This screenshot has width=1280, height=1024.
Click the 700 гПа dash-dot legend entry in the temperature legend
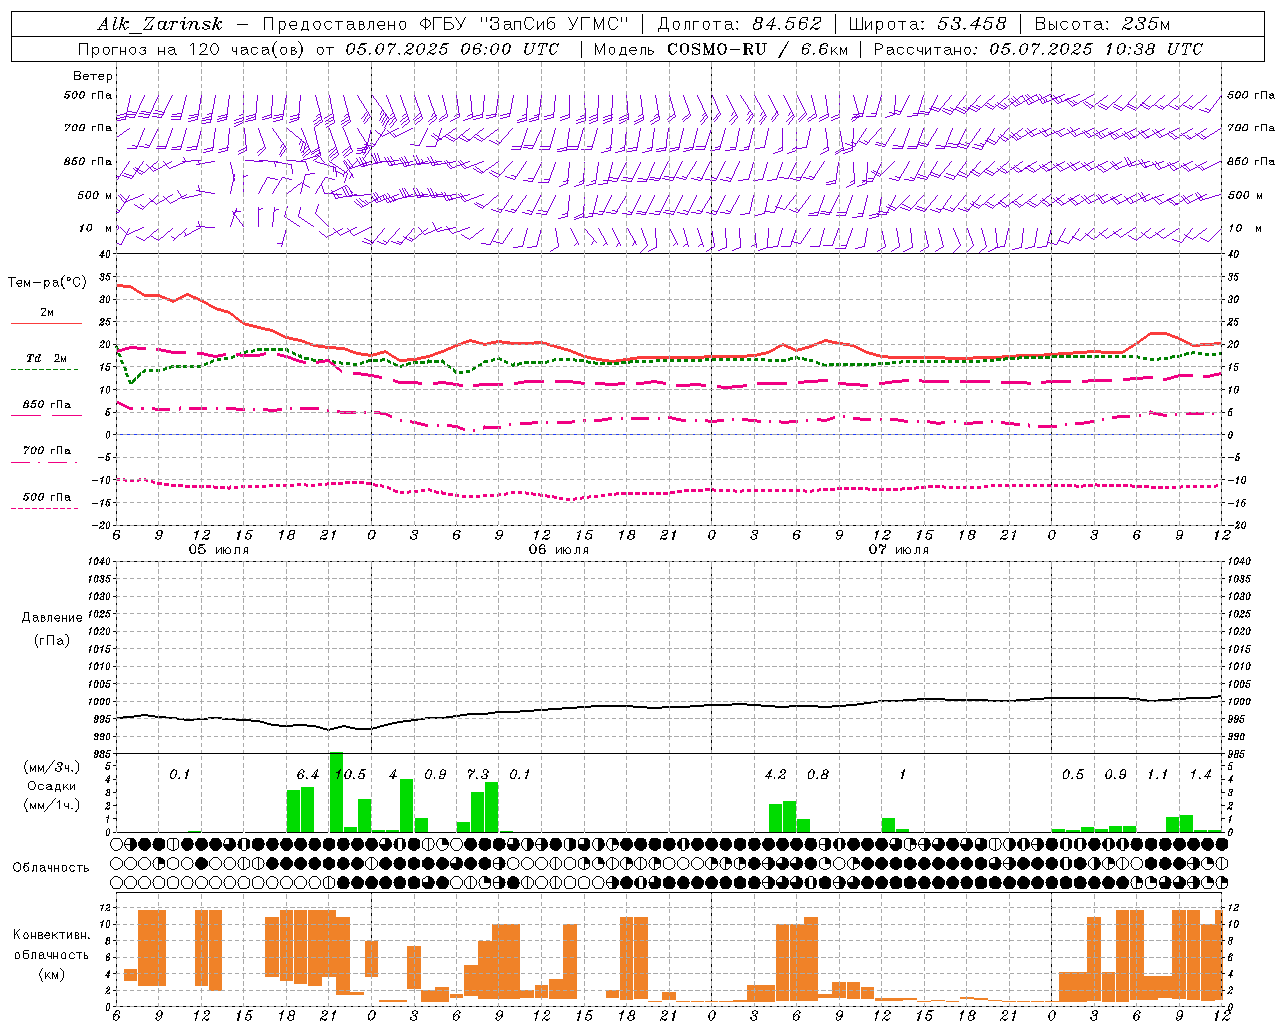[46, 451]
